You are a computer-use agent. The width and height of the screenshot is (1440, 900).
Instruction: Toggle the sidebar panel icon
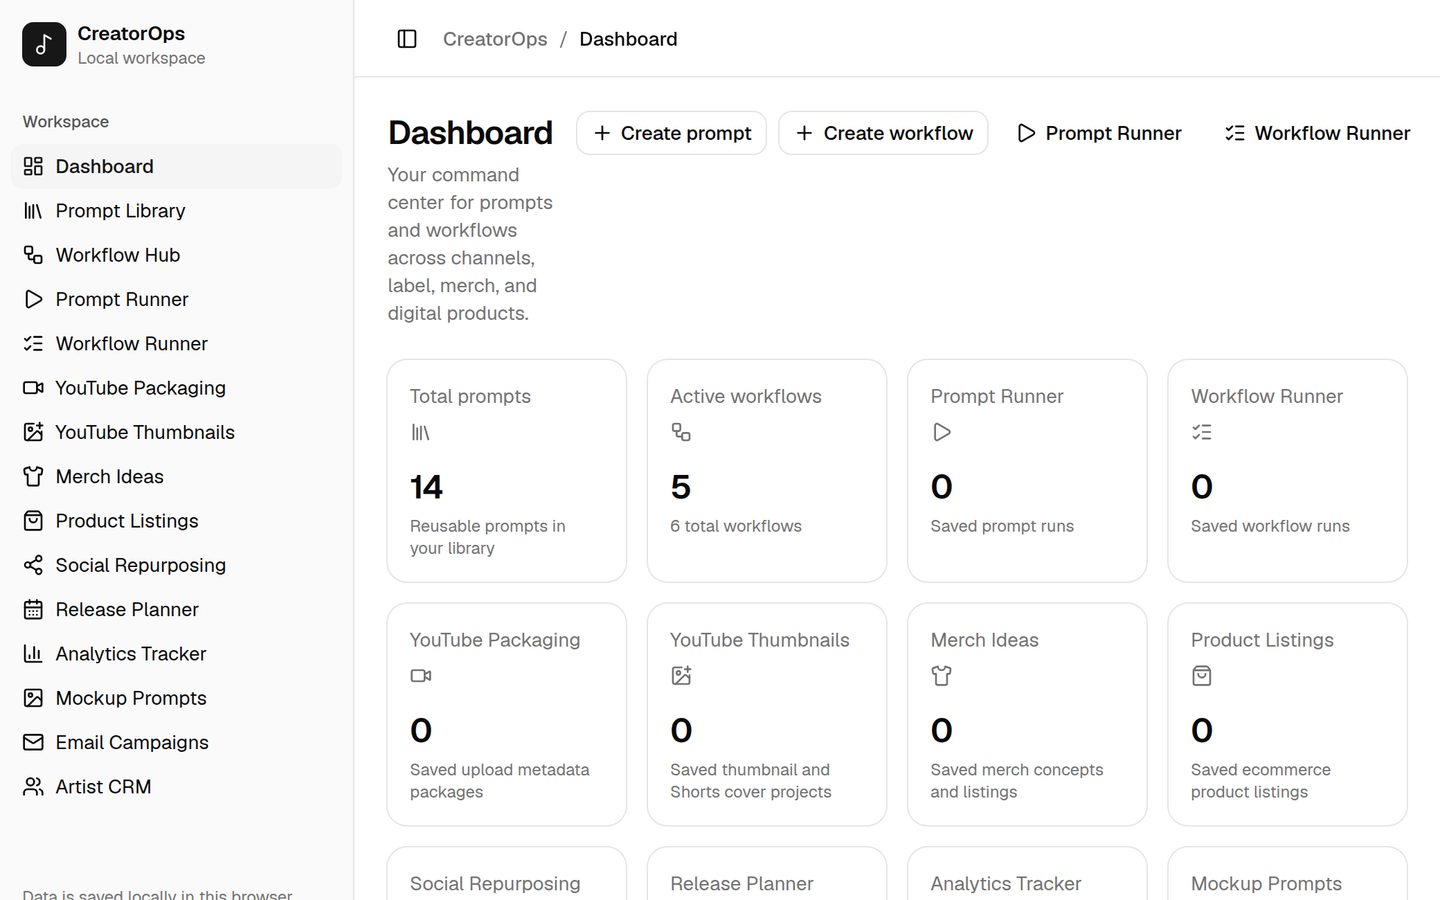407,39
